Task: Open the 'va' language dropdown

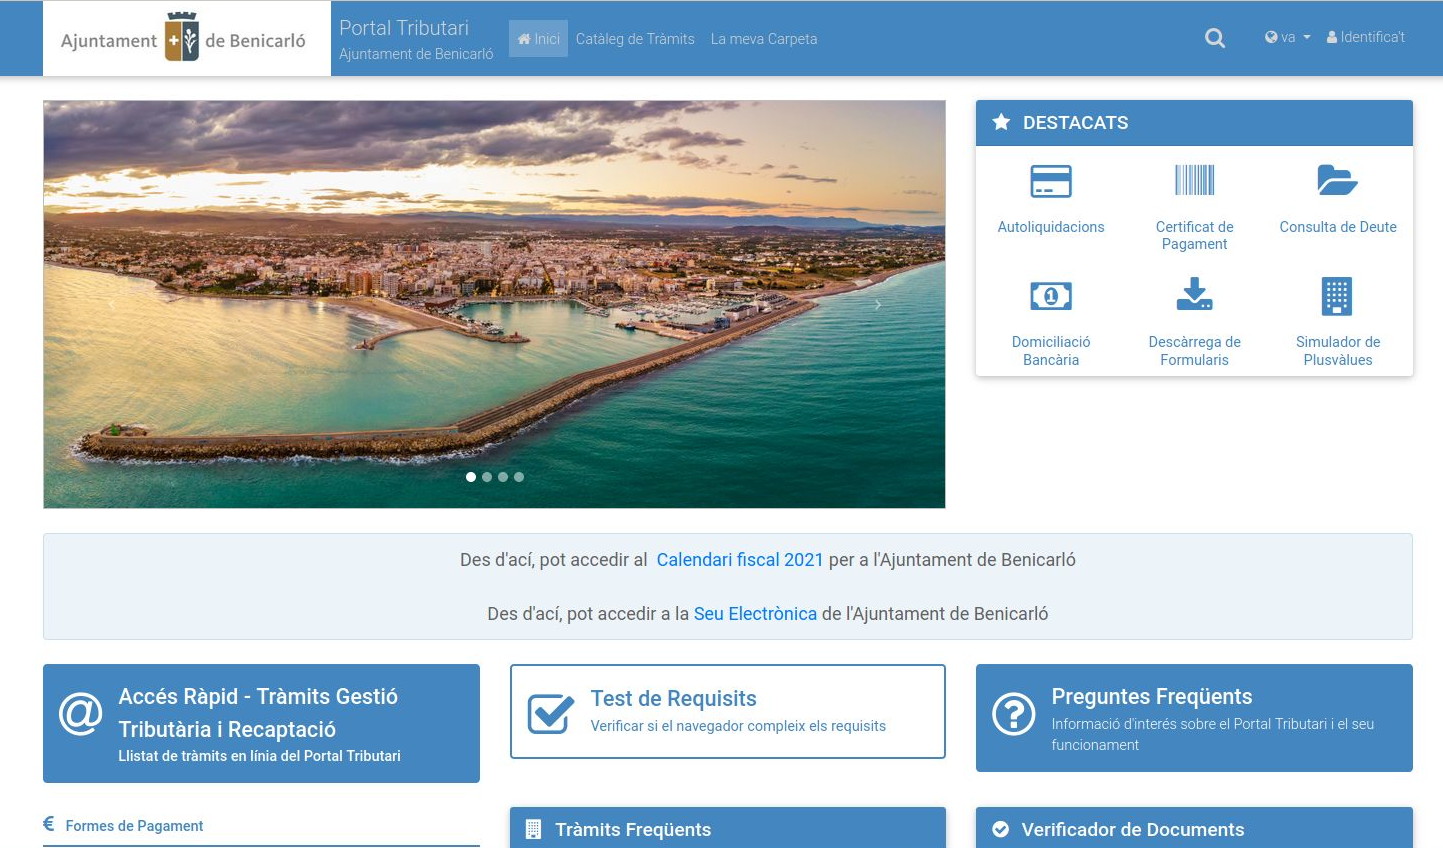Action: pyautogui.click(x=1287, y=37)
